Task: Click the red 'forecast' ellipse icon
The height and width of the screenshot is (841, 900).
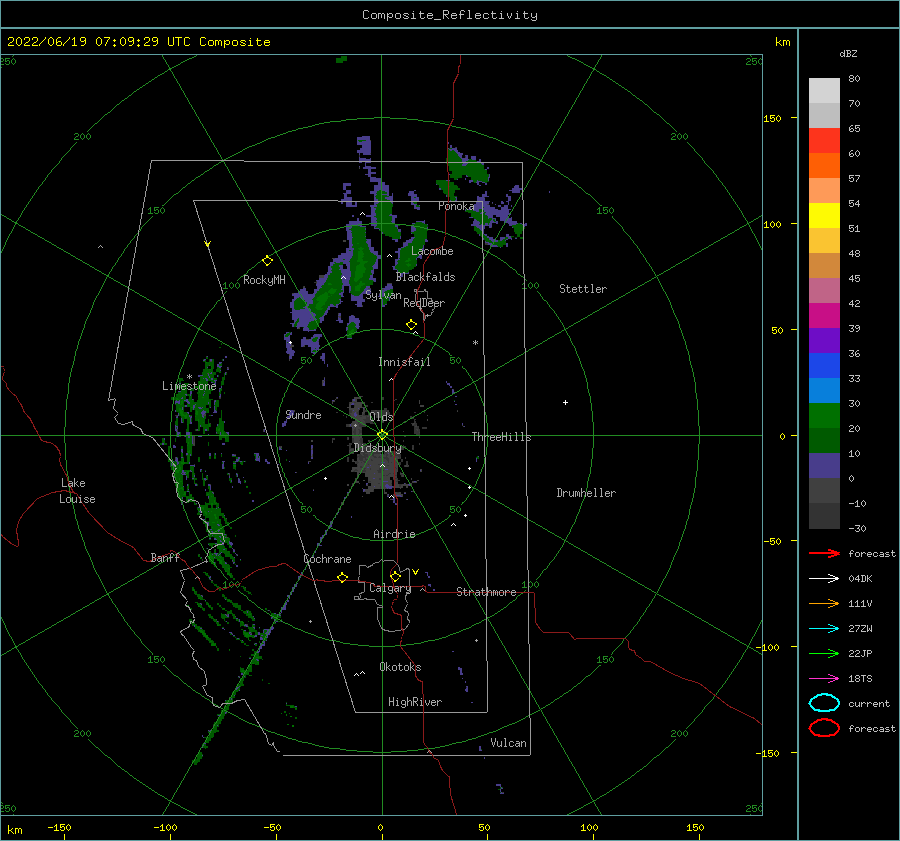Action: 824,728
